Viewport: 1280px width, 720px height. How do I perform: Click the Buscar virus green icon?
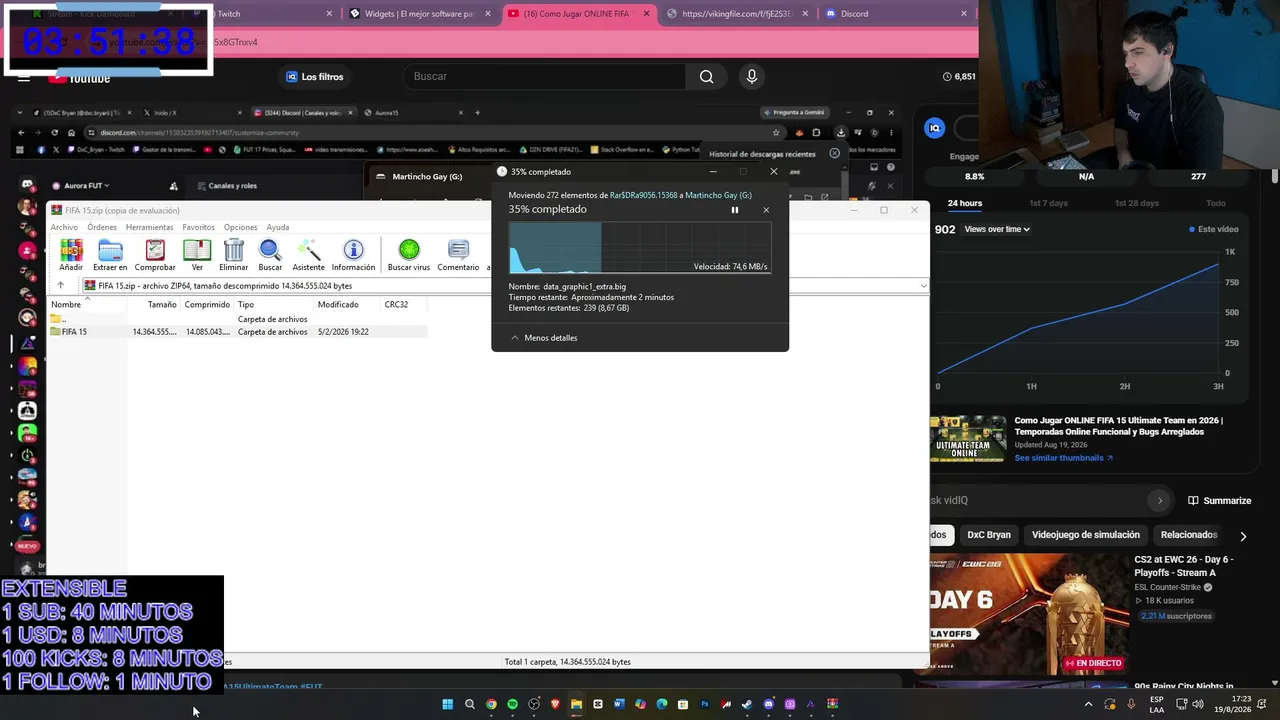408,255
